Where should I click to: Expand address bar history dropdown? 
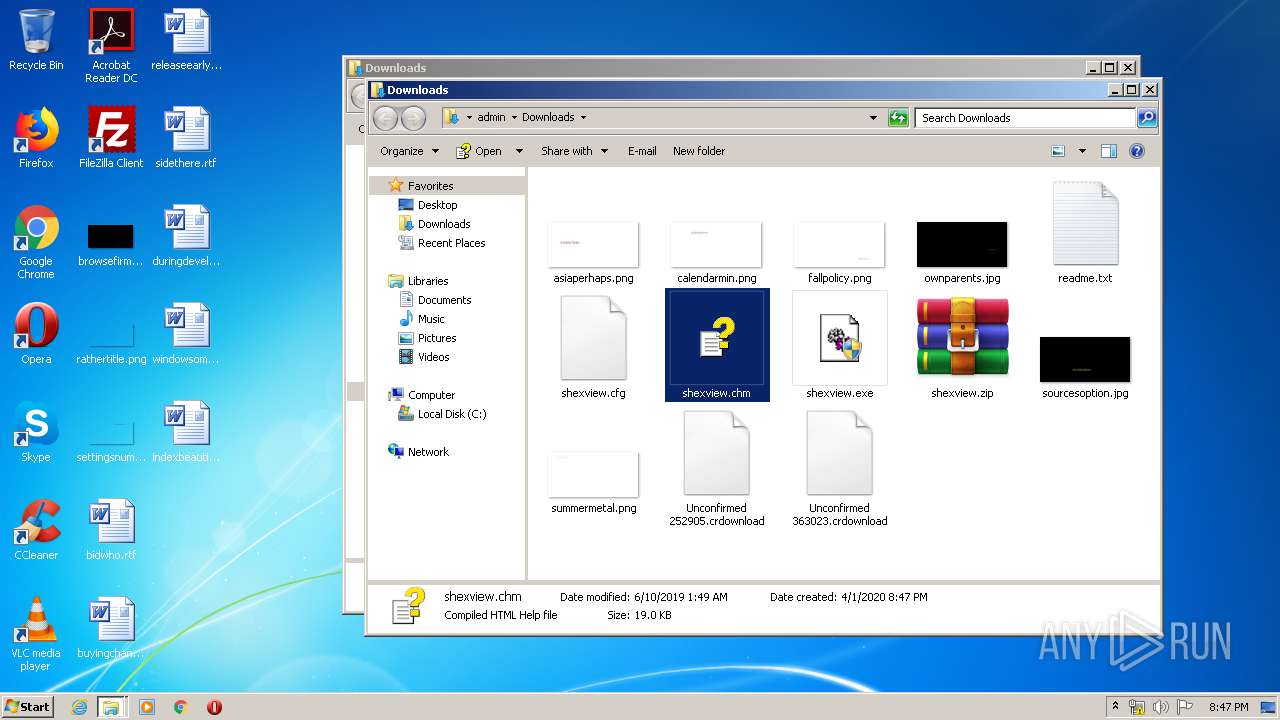874,118
